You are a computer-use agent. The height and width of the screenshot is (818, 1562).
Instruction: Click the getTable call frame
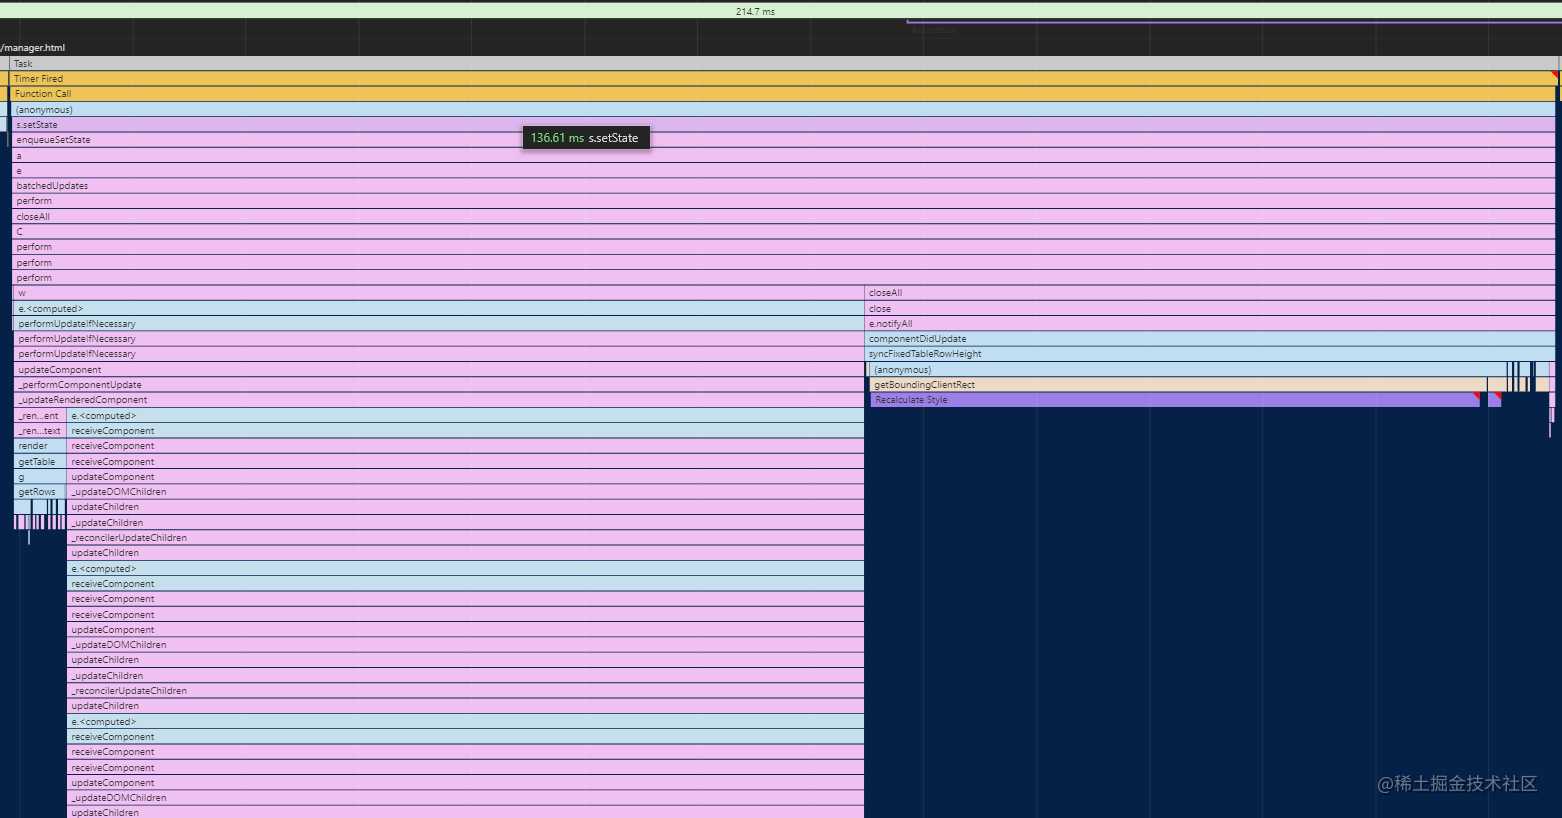pos(40,462)
